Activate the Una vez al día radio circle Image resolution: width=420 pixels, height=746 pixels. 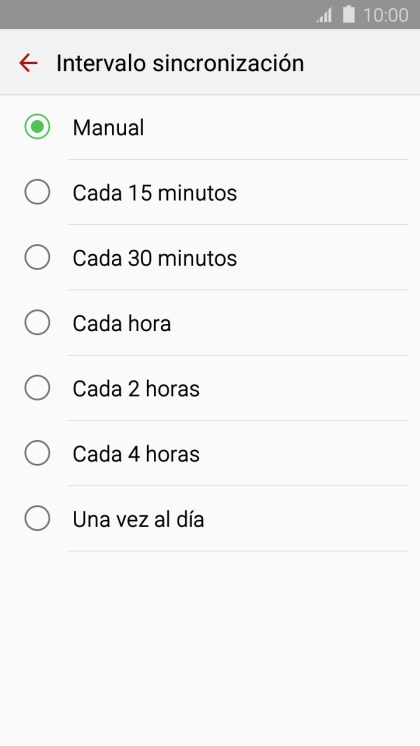37,518
